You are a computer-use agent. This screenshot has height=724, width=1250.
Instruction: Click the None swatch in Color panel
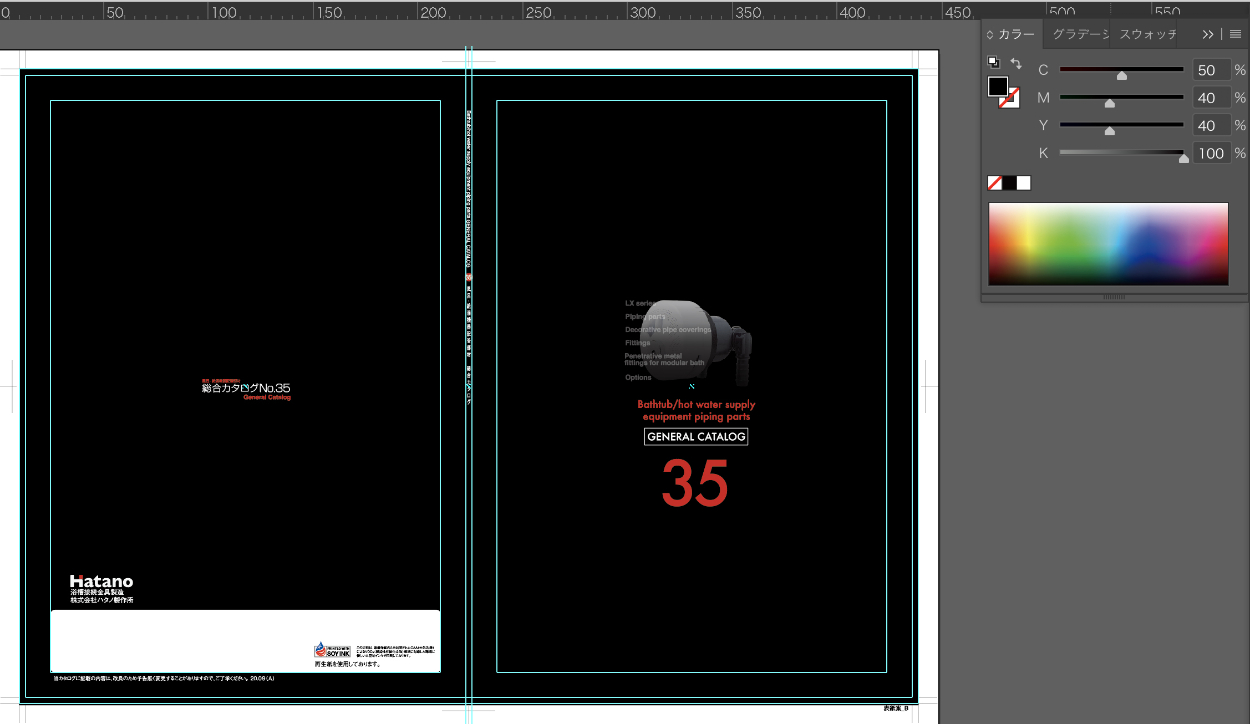pyautogui.click(x=995, y=183)
